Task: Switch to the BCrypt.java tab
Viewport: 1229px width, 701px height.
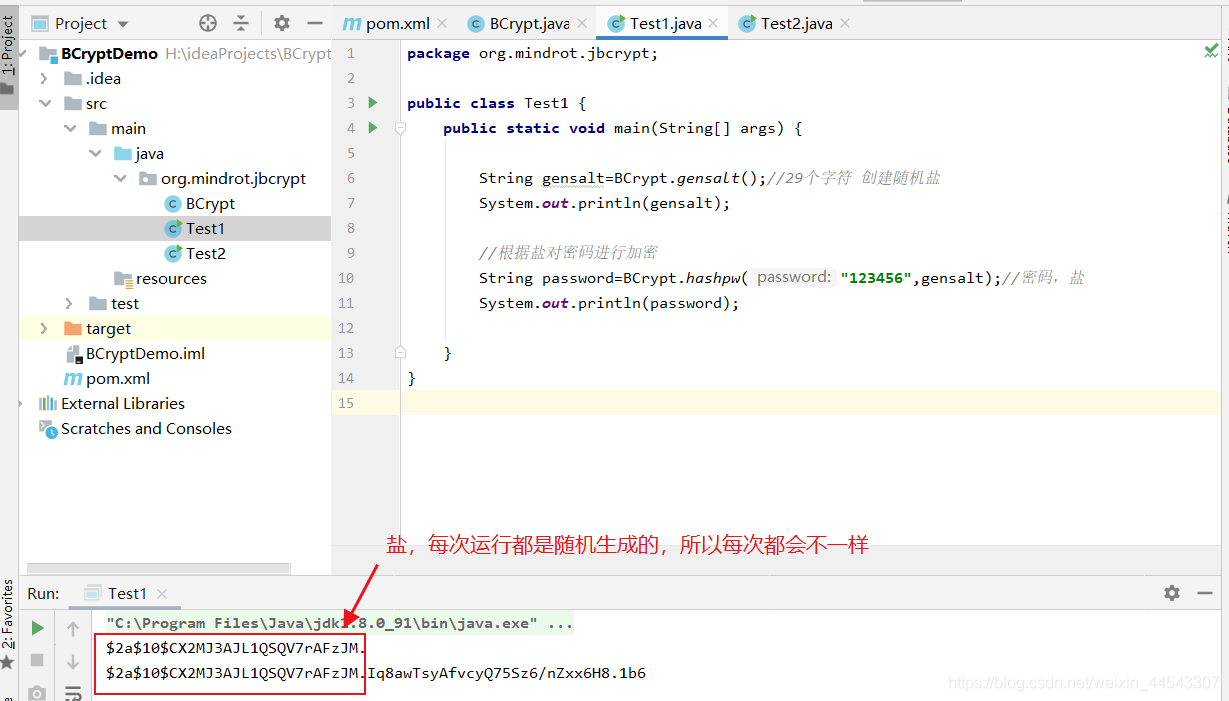Action: tap(518, 23)
